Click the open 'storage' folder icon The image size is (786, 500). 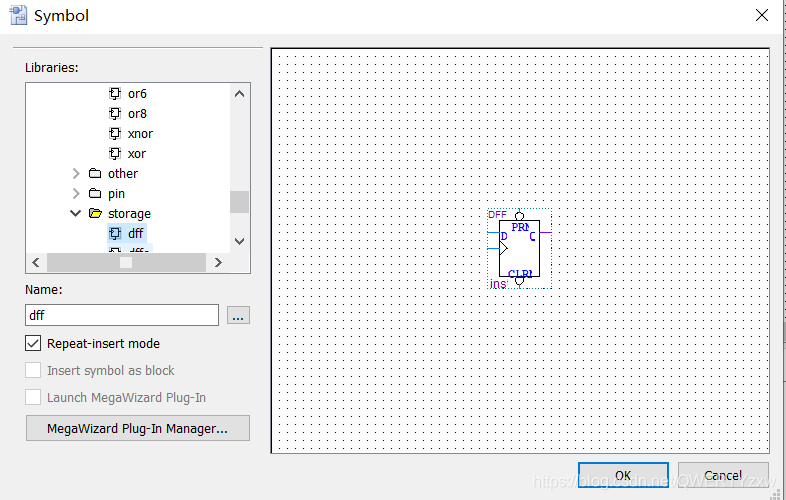click(95, 214)
